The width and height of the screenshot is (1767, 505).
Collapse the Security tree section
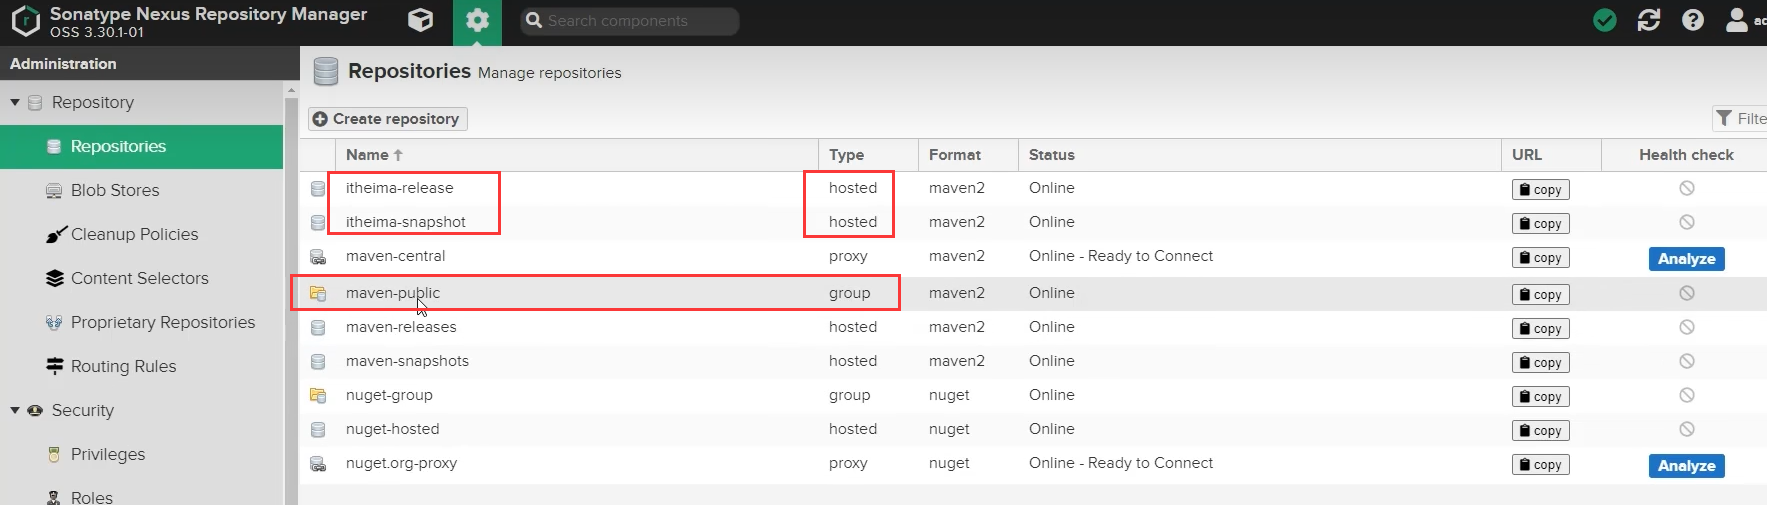[x=15, y=410]
